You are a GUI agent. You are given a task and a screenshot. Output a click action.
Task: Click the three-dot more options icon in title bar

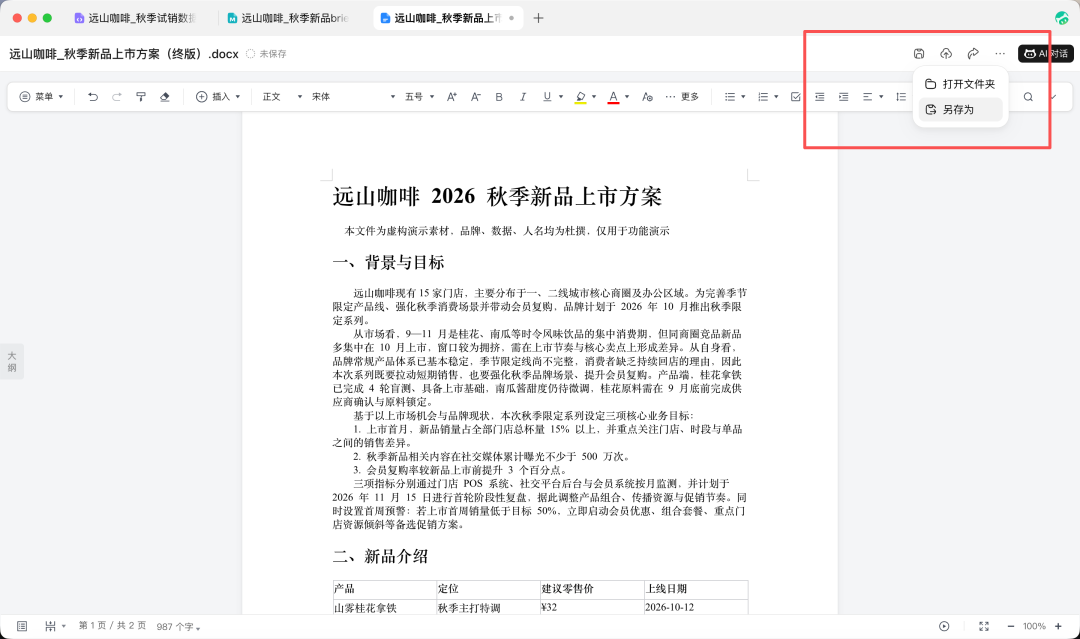(999, 54)
